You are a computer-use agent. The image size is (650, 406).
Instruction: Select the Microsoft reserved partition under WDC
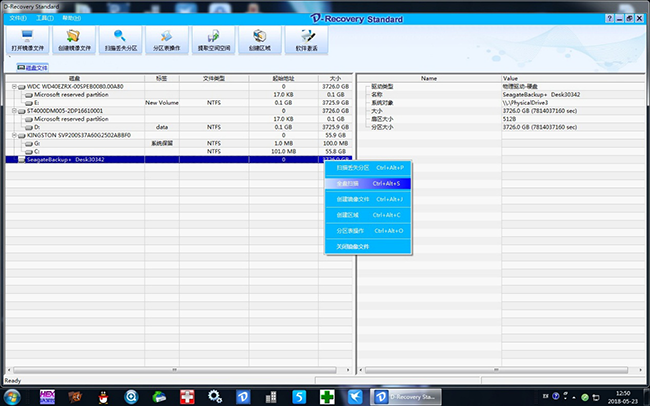point(71,95)
